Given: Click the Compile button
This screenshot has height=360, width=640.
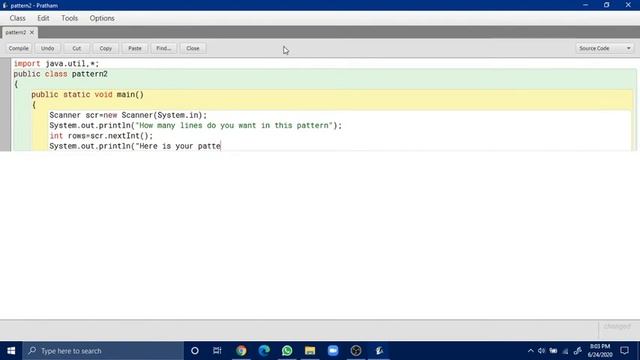Looking at the screenshot, I should coord(19,48).
